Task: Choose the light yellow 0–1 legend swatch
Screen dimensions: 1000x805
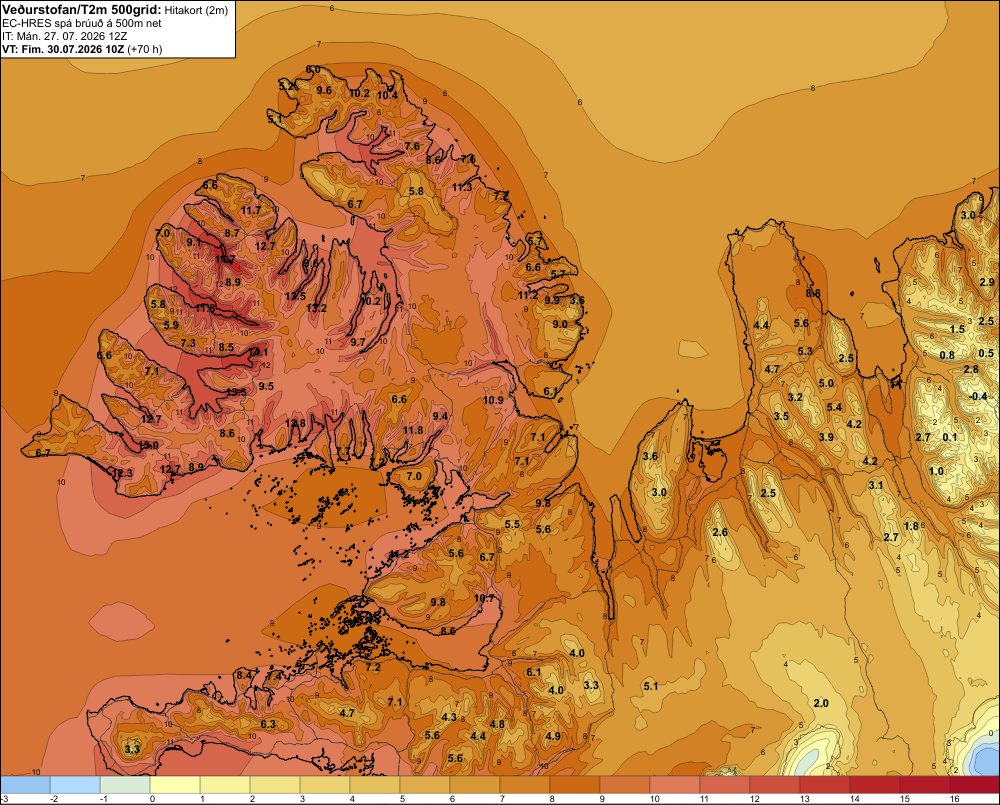Action: [175, 784]
